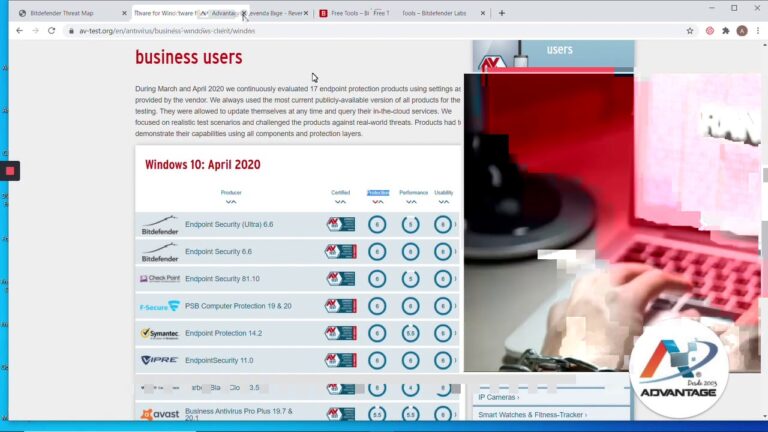
Task: Close the Free Tools Bitdefender Labs tab
Action: (482, 13)
